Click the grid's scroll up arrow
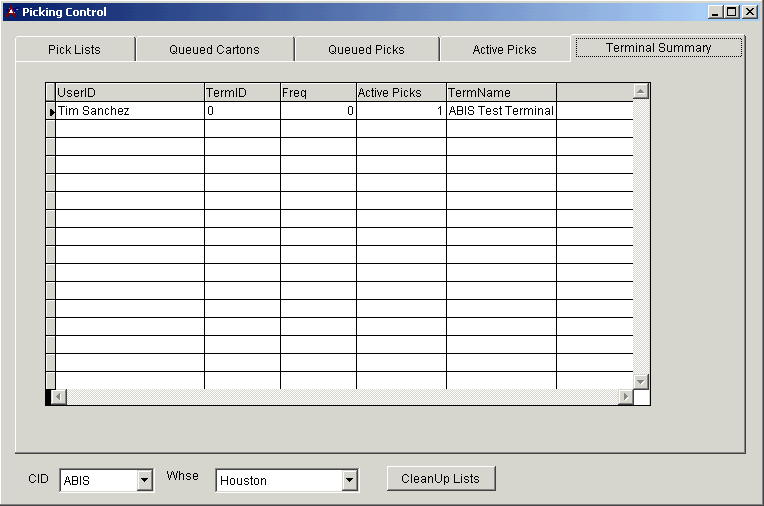The height and width of the screenshot is (506, 764). point(641,91)
